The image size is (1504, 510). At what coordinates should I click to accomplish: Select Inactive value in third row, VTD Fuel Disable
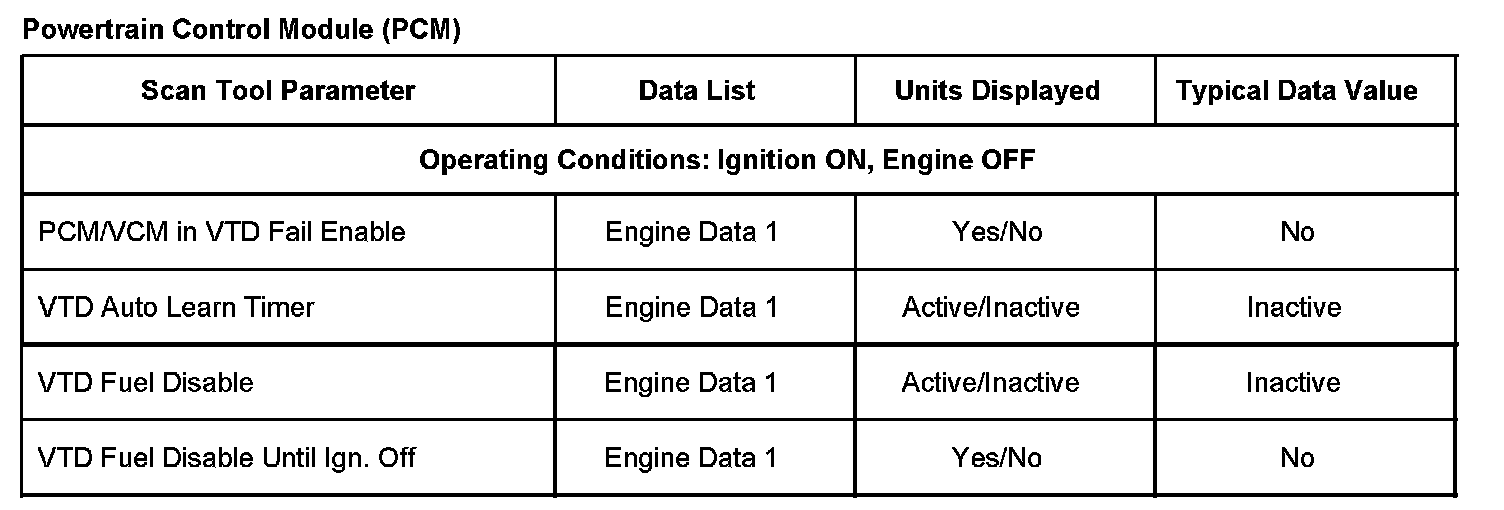click(x=1293, y=383)
